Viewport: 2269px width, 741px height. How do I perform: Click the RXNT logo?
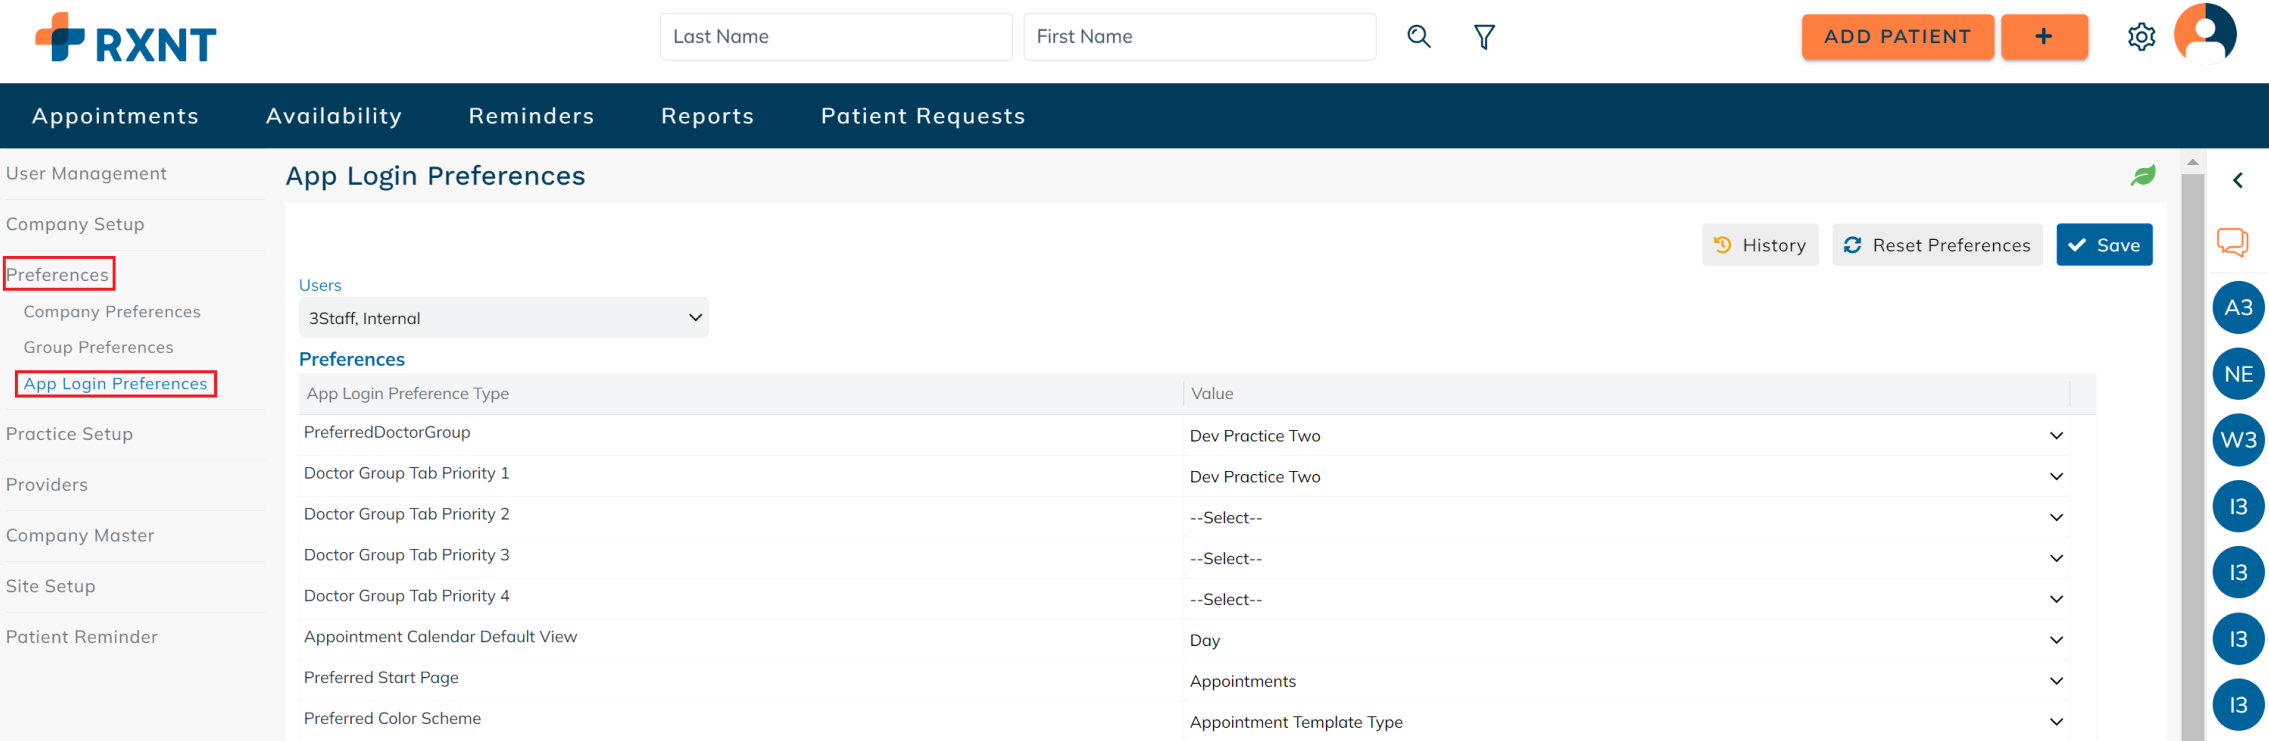coord(126,38)
